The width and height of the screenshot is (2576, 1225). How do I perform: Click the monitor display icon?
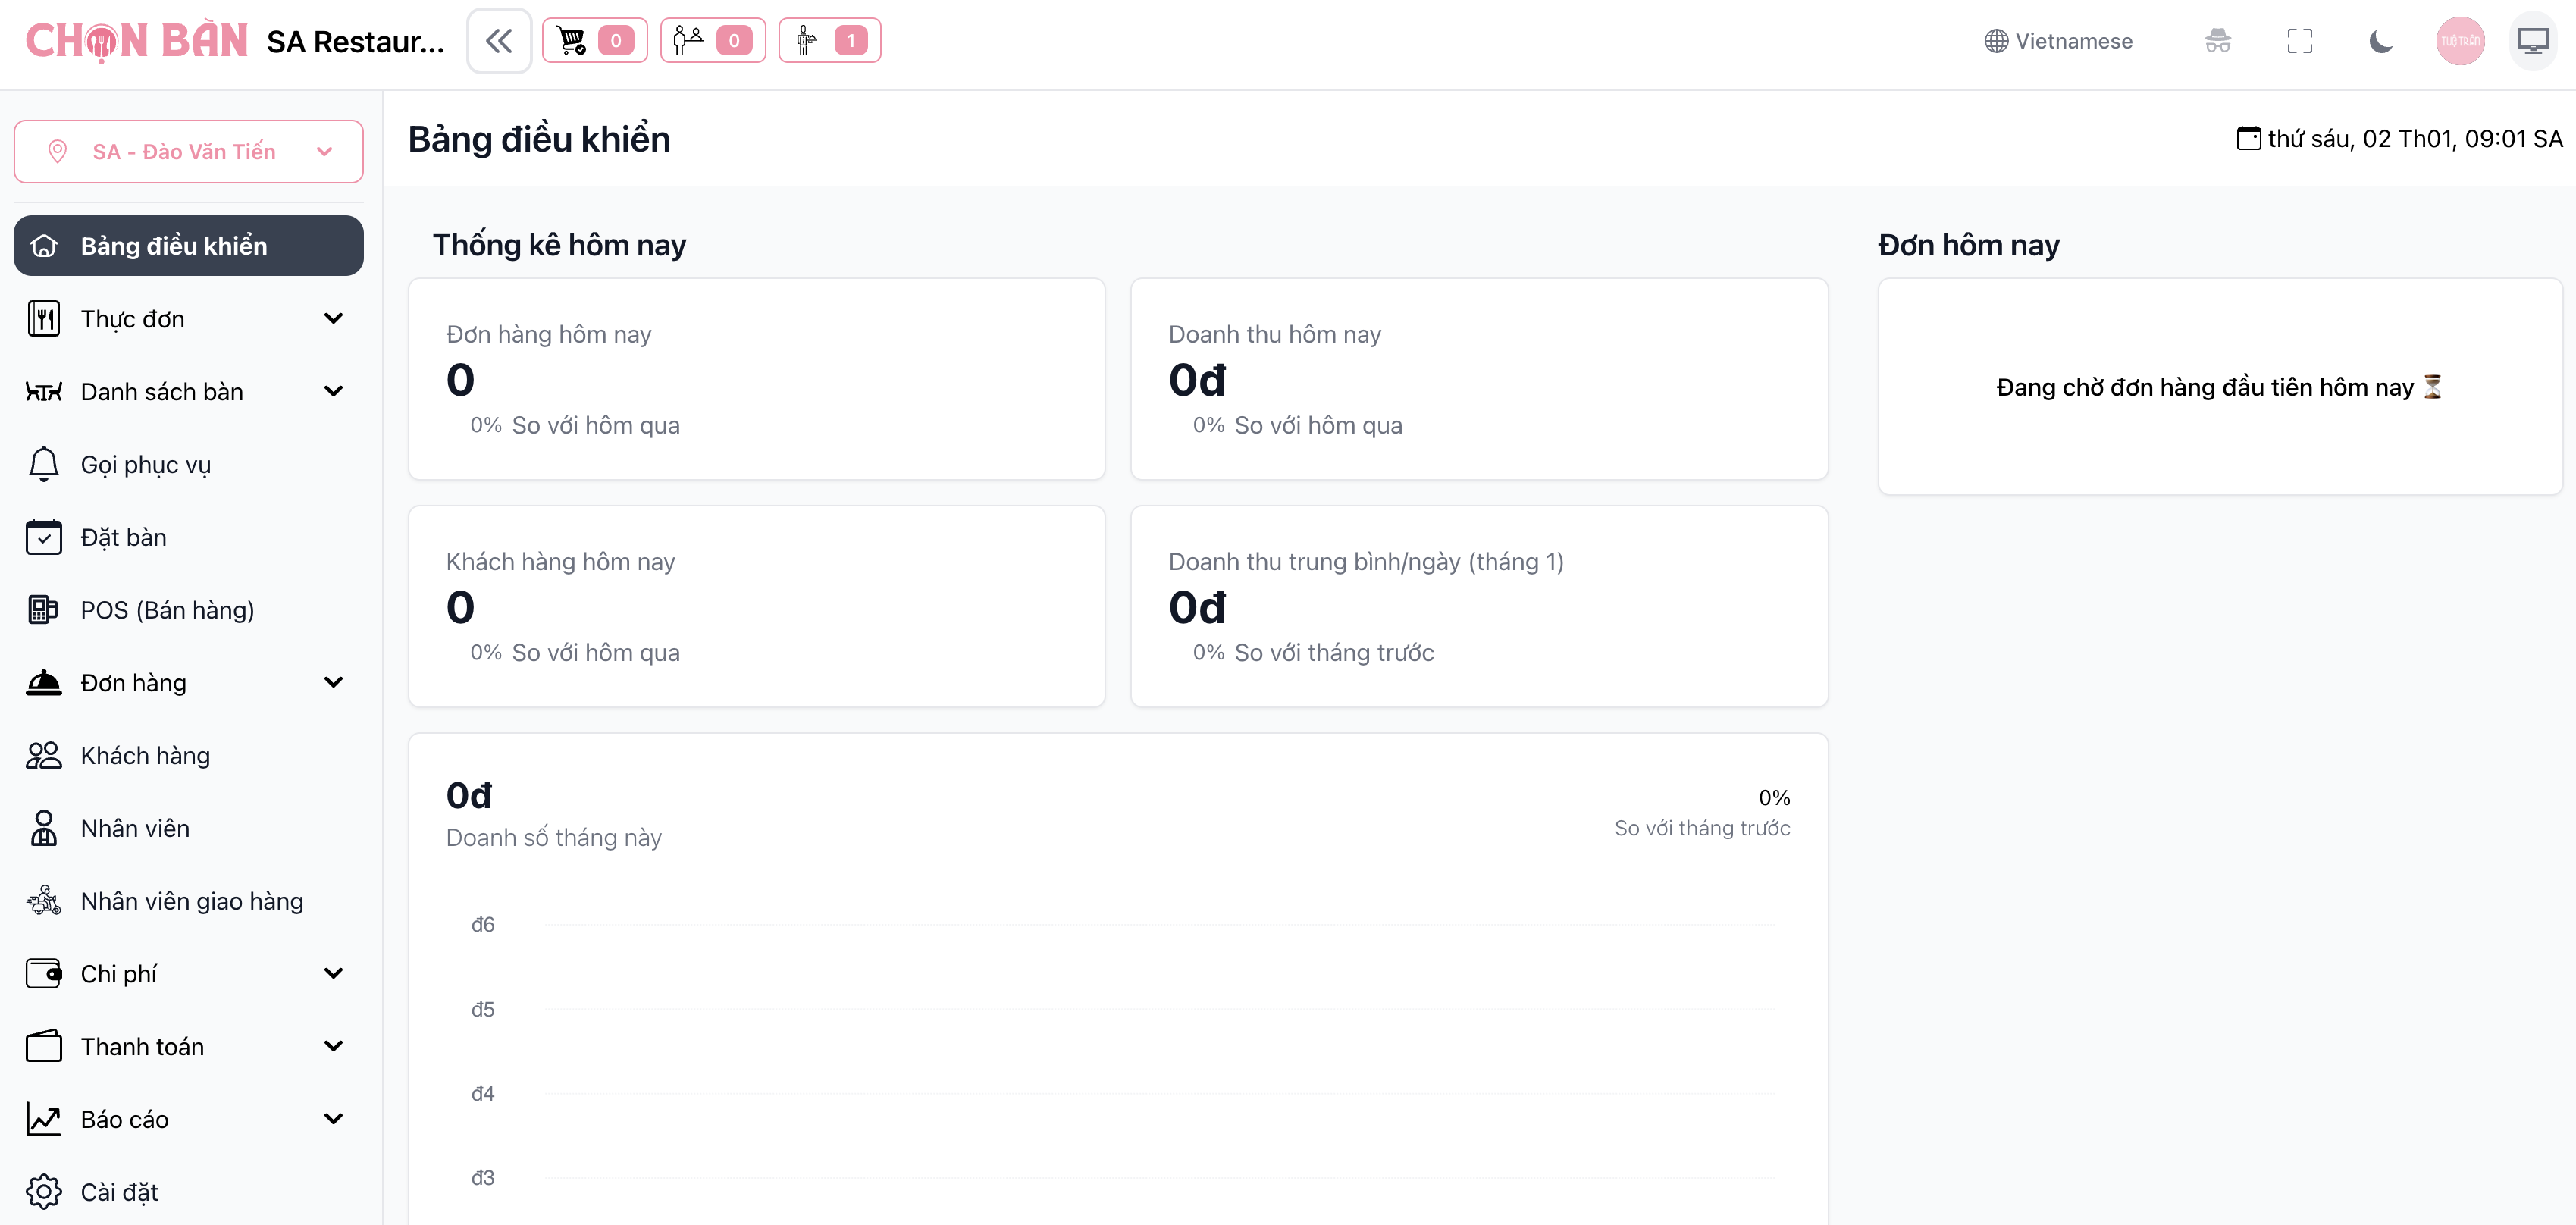tap(2532, 41)
